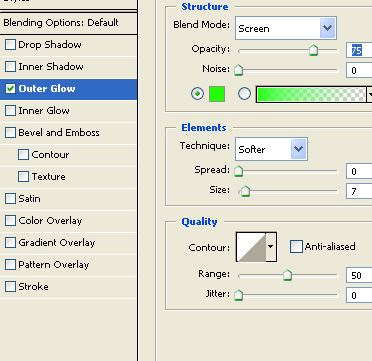Select the Outer Glow style row

68,89
